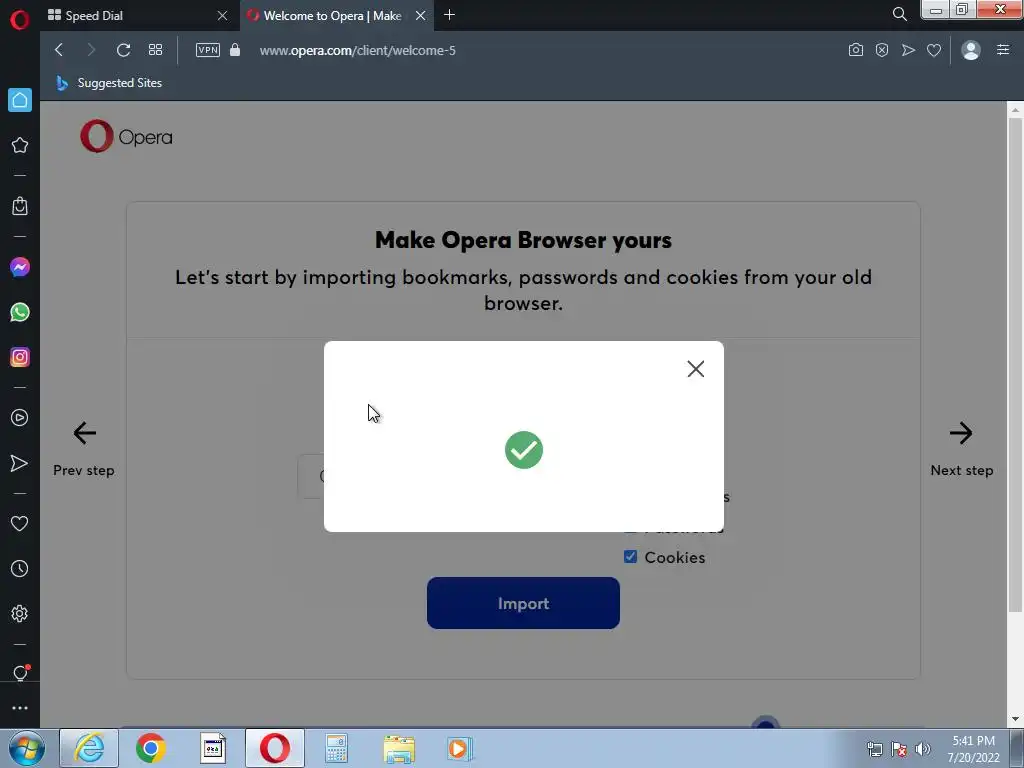The image size is (1024, 768).
Task: Open Google Chrome from taskbar
Action: point(151,748)
